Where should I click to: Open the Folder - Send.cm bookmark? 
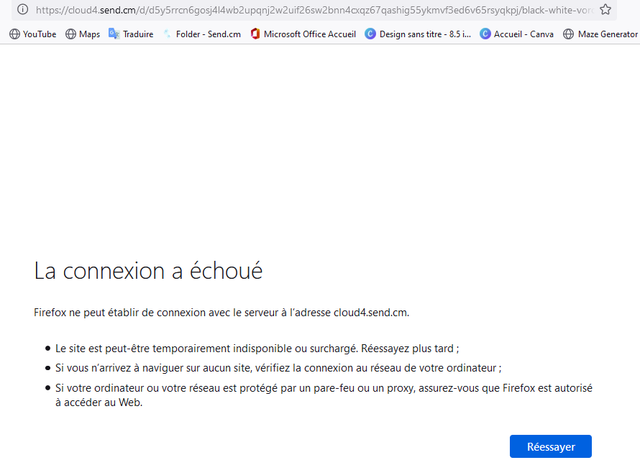click(202, 34)
